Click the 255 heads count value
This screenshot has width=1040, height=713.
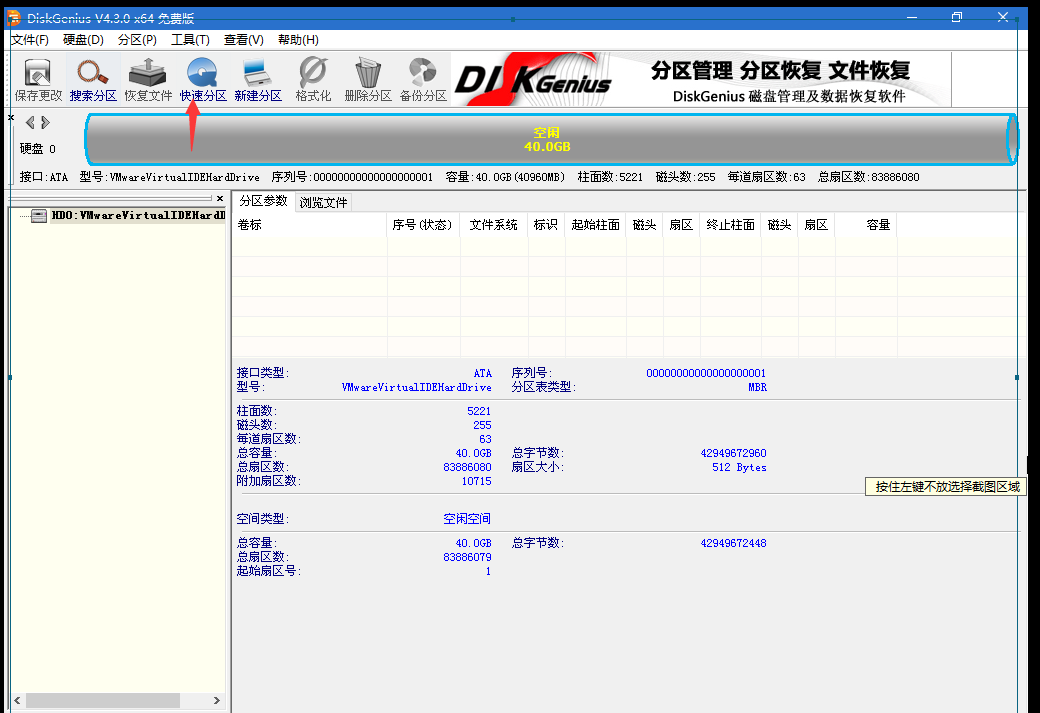tap(482, 425)
